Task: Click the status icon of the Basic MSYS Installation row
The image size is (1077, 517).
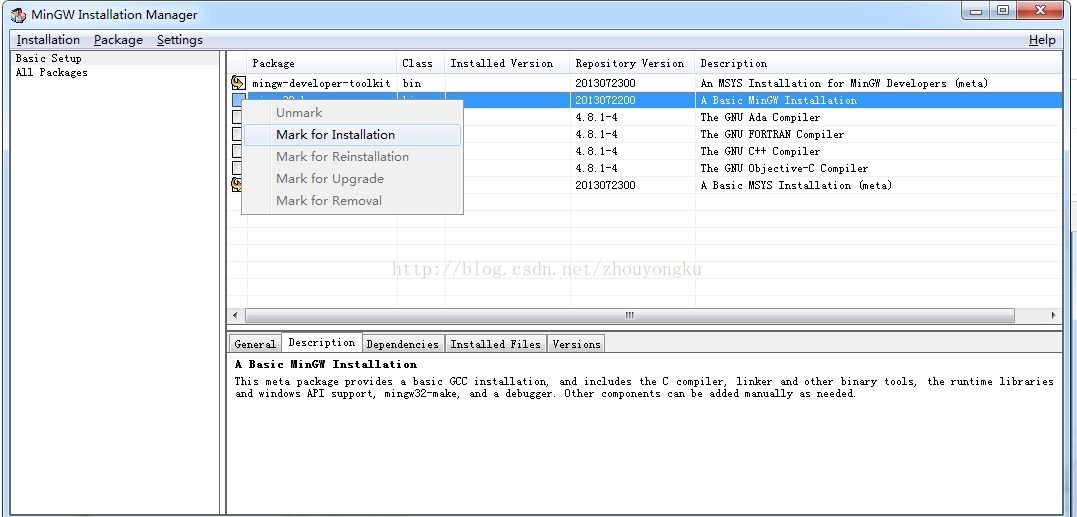Action: (236, 185)
